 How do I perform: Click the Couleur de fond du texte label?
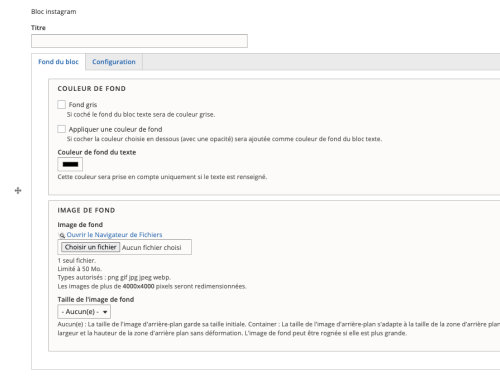click(97, 152)
